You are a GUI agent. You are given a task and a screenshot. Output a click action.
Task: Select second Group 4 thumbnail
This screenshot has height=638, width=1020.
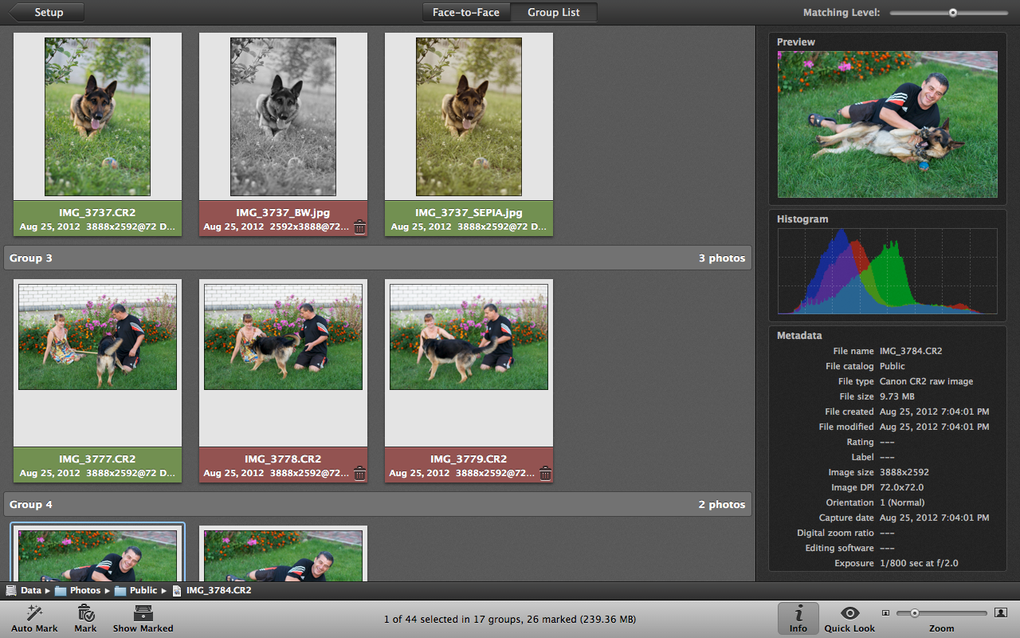[283, 555]
